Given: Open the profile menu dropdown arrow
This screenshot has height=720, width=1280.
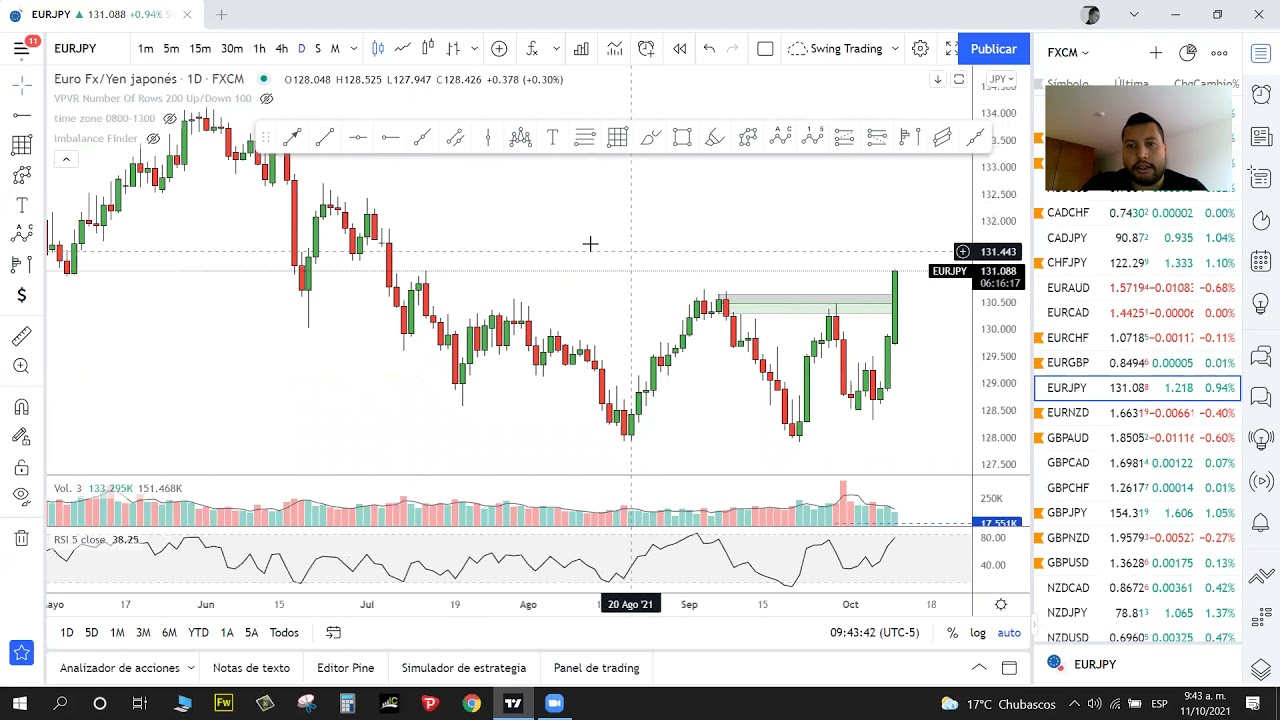Looking at the screenshot, I should [1134, 14].
